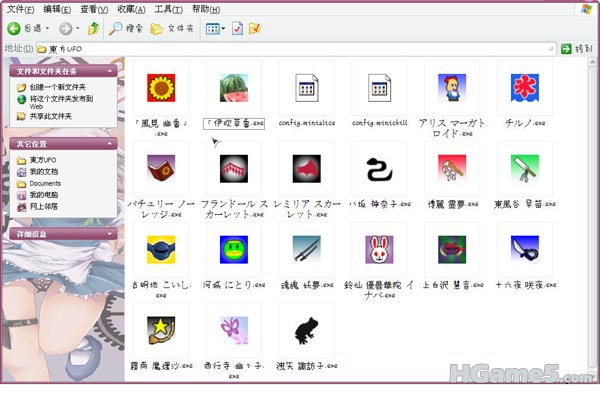Image resolution: width=600 pixels, height=398 pixels.
Task: Click the チルノ.exe filename text
Action: (x=525, y=123)
